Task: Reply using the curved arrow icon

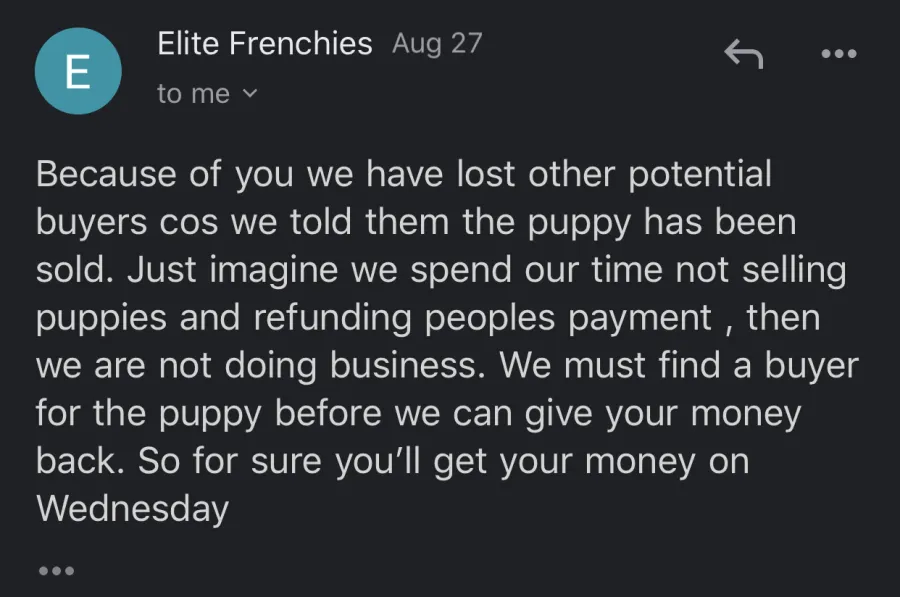Action: pyautogui.click(x=744, y=54)
